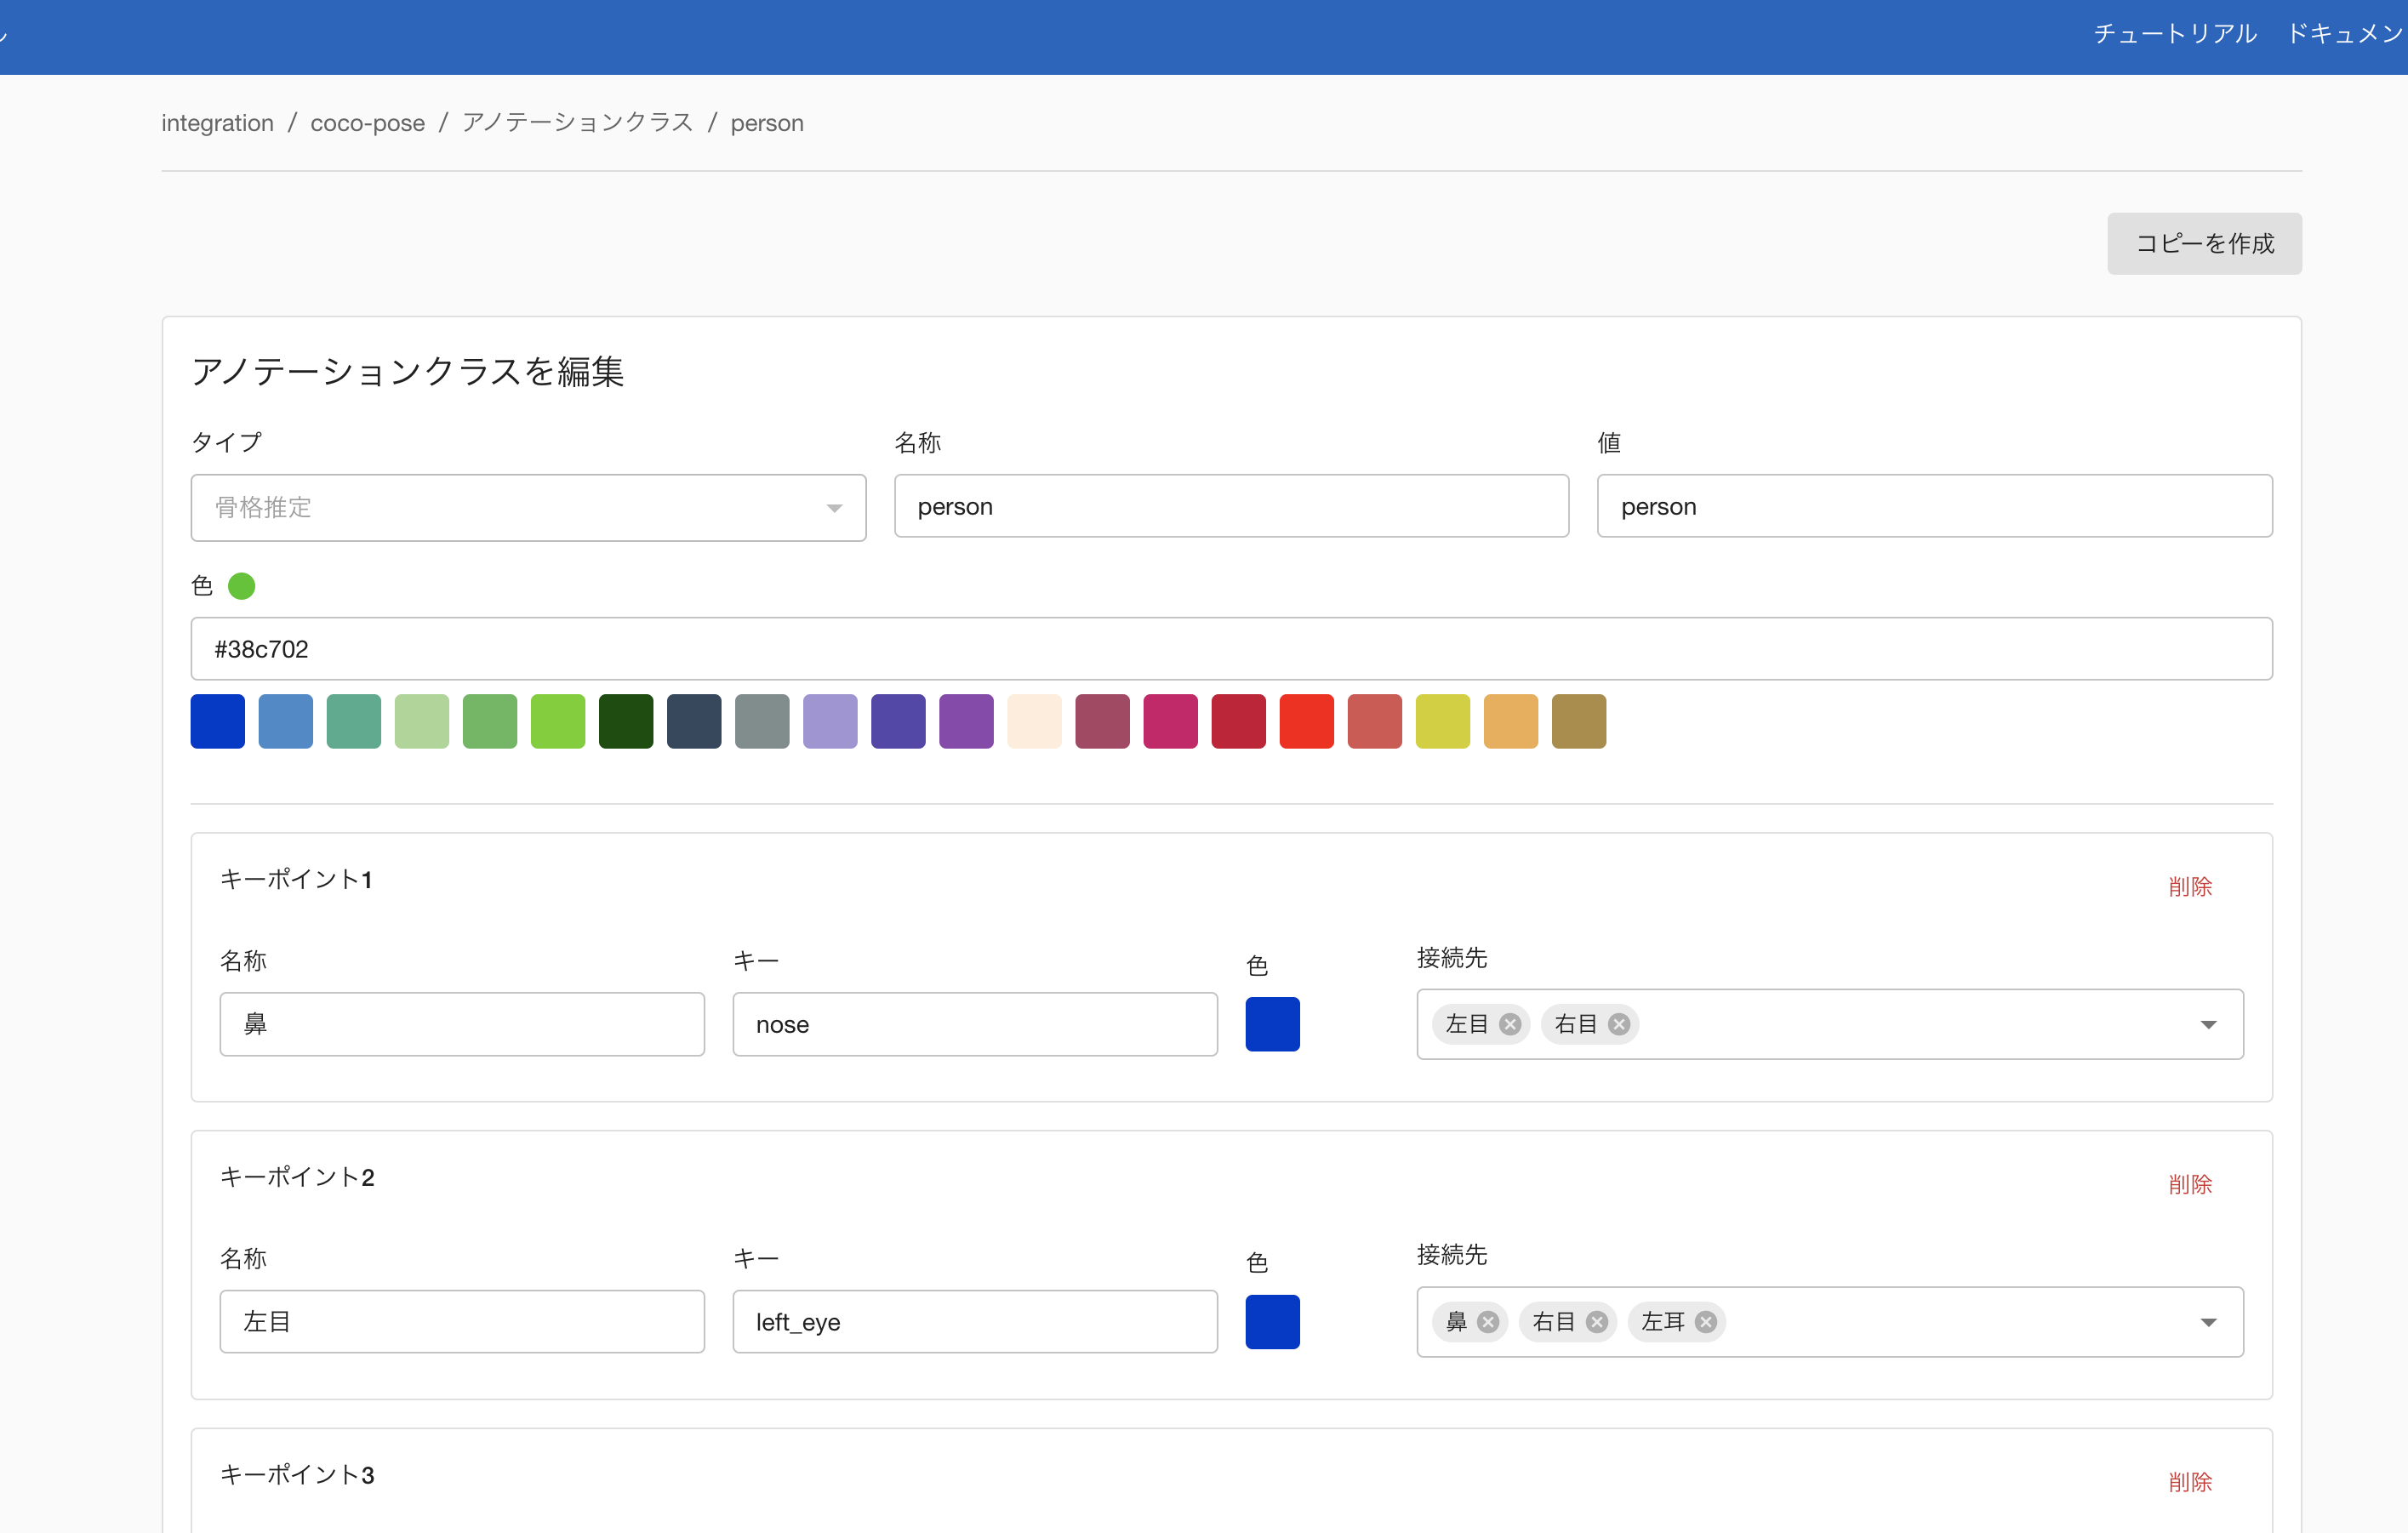Delete Keypoint 2 via 削除 link
Image resolution: width=2408 pixels, height=1533 pixels.
(x=2189, y=1185)
